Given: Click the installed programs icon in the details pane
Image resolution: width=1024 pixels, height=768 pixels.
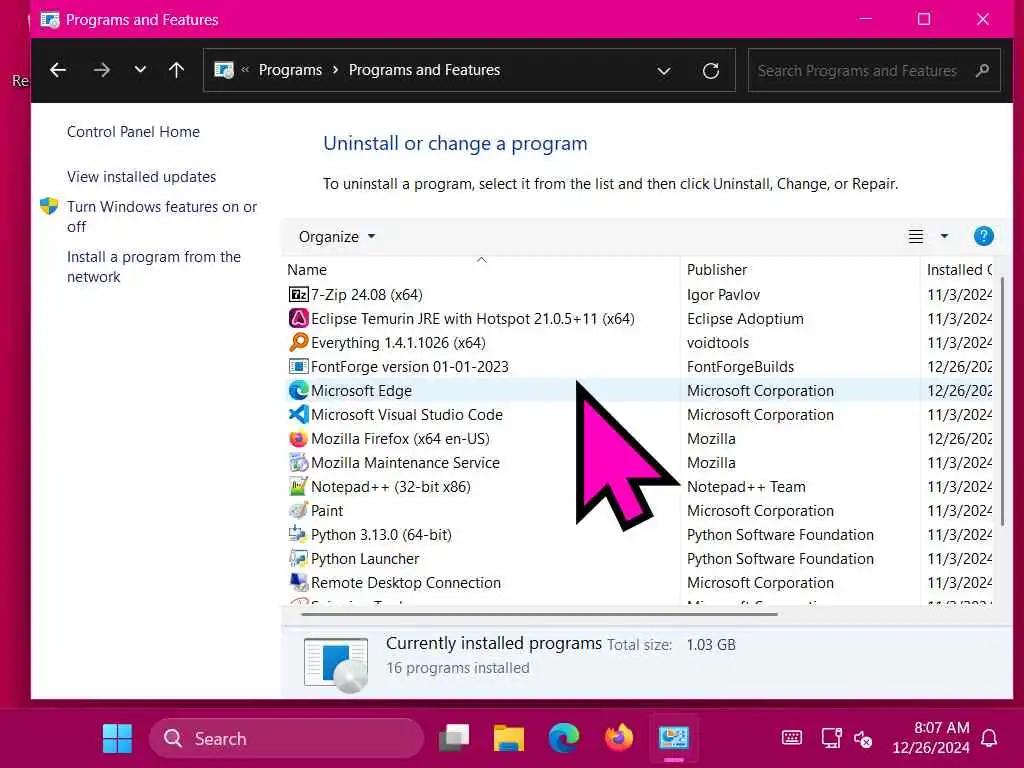Looking at the screenshot, I should click(336, 664).
